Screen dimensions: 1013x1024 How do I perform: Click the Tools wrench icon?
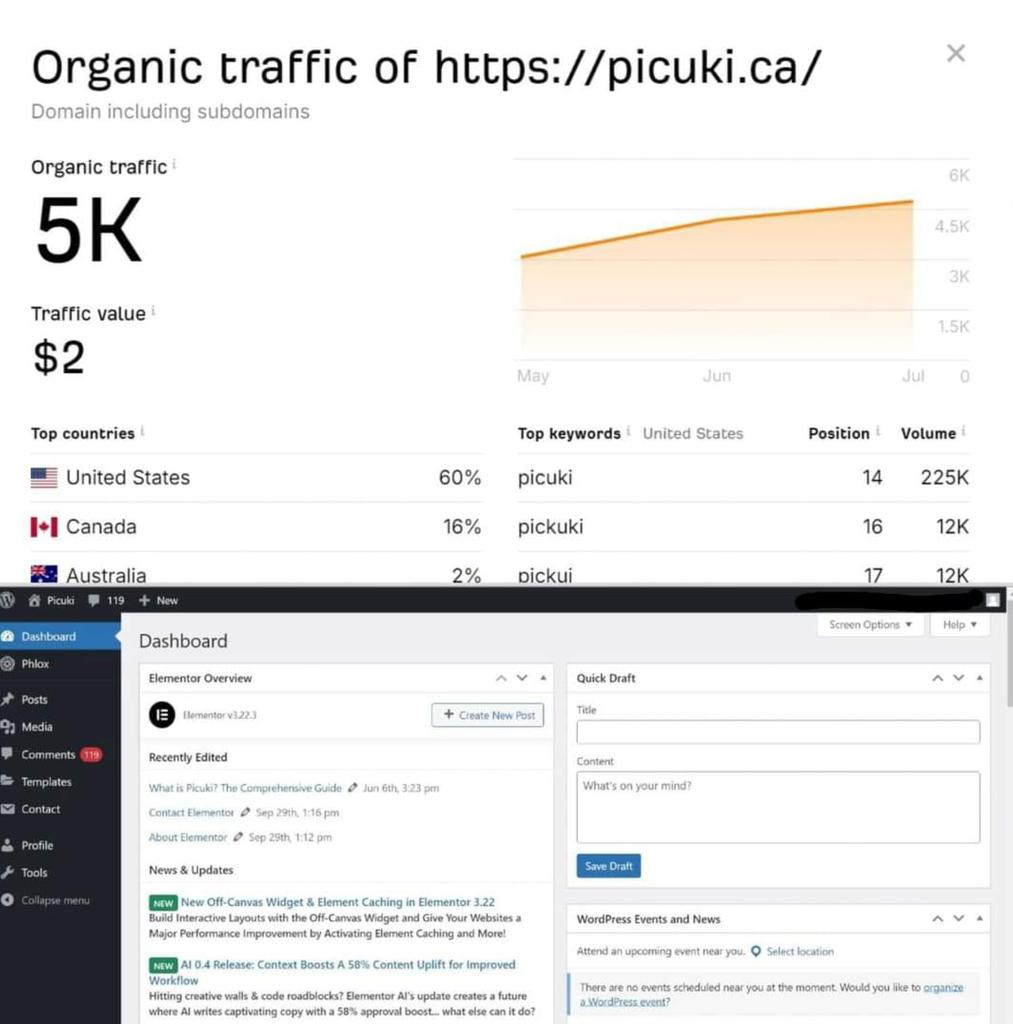tap(7, 872)
